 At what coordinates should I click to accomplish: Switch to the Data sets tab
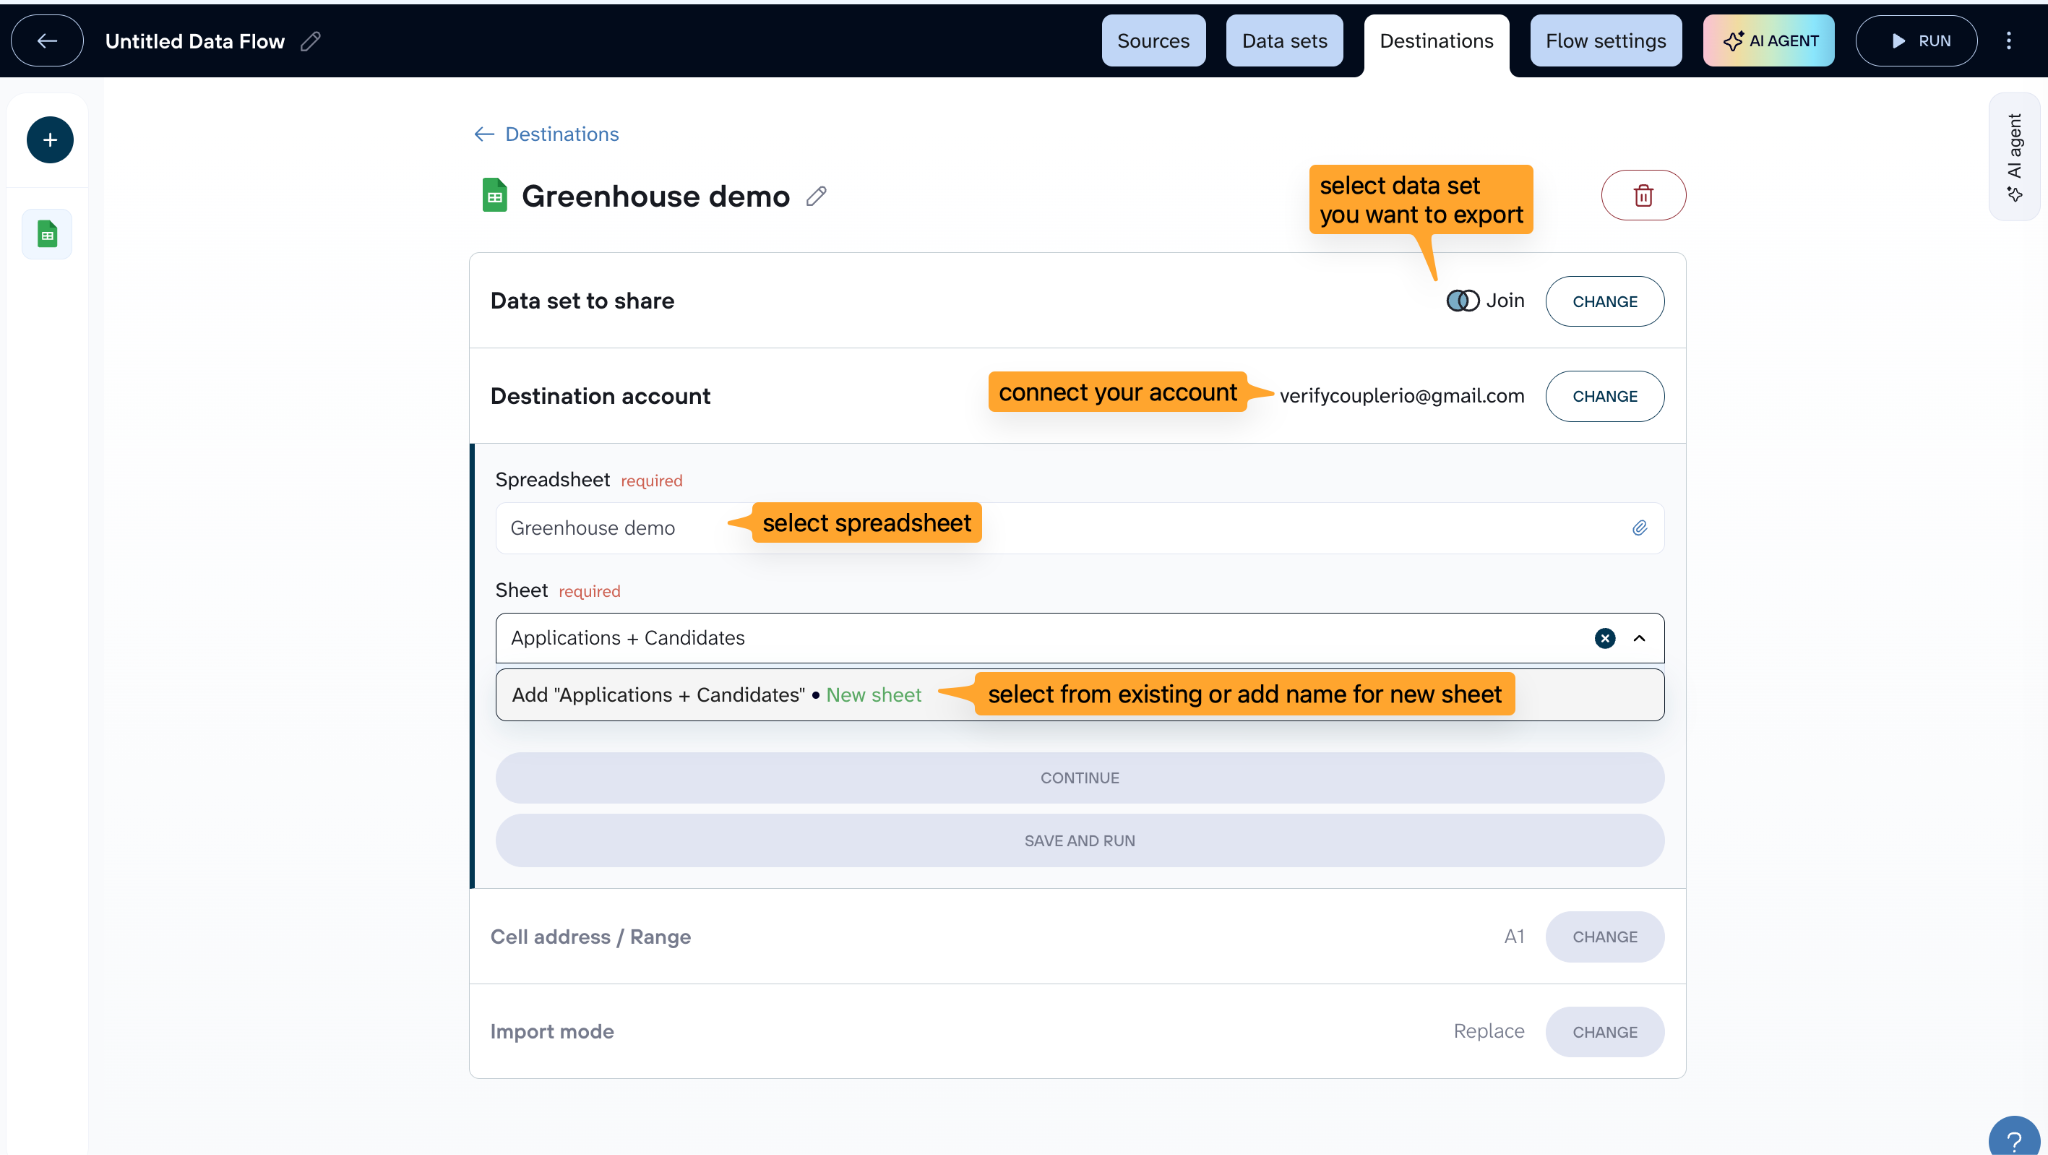(1284, 41)
